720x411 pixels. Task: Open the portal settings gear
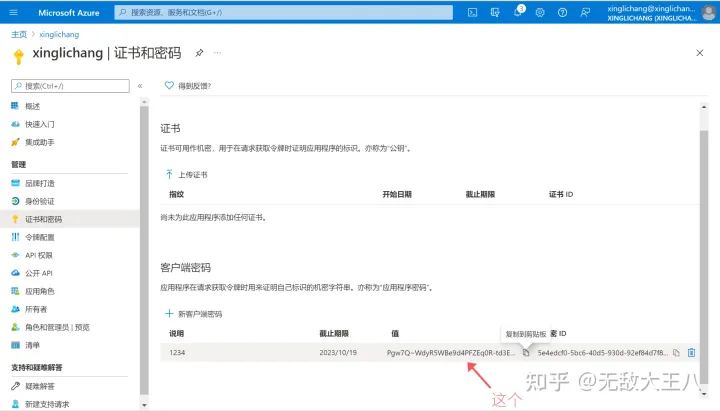[x=540, y=13]
